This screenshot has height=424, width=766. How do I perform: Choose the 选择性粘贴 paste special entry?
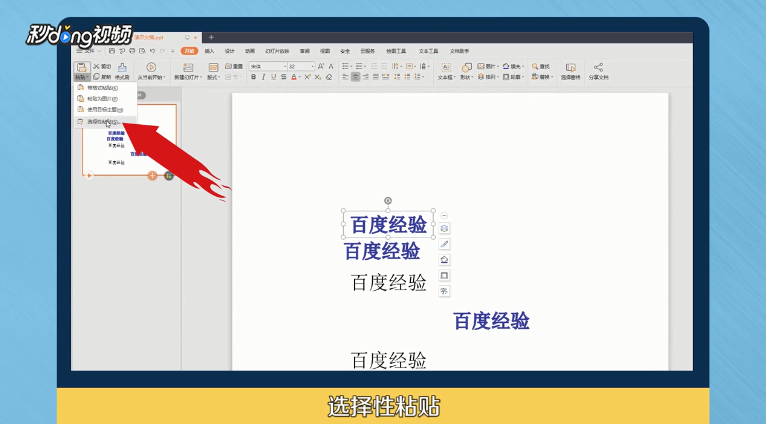click(105, 122)
